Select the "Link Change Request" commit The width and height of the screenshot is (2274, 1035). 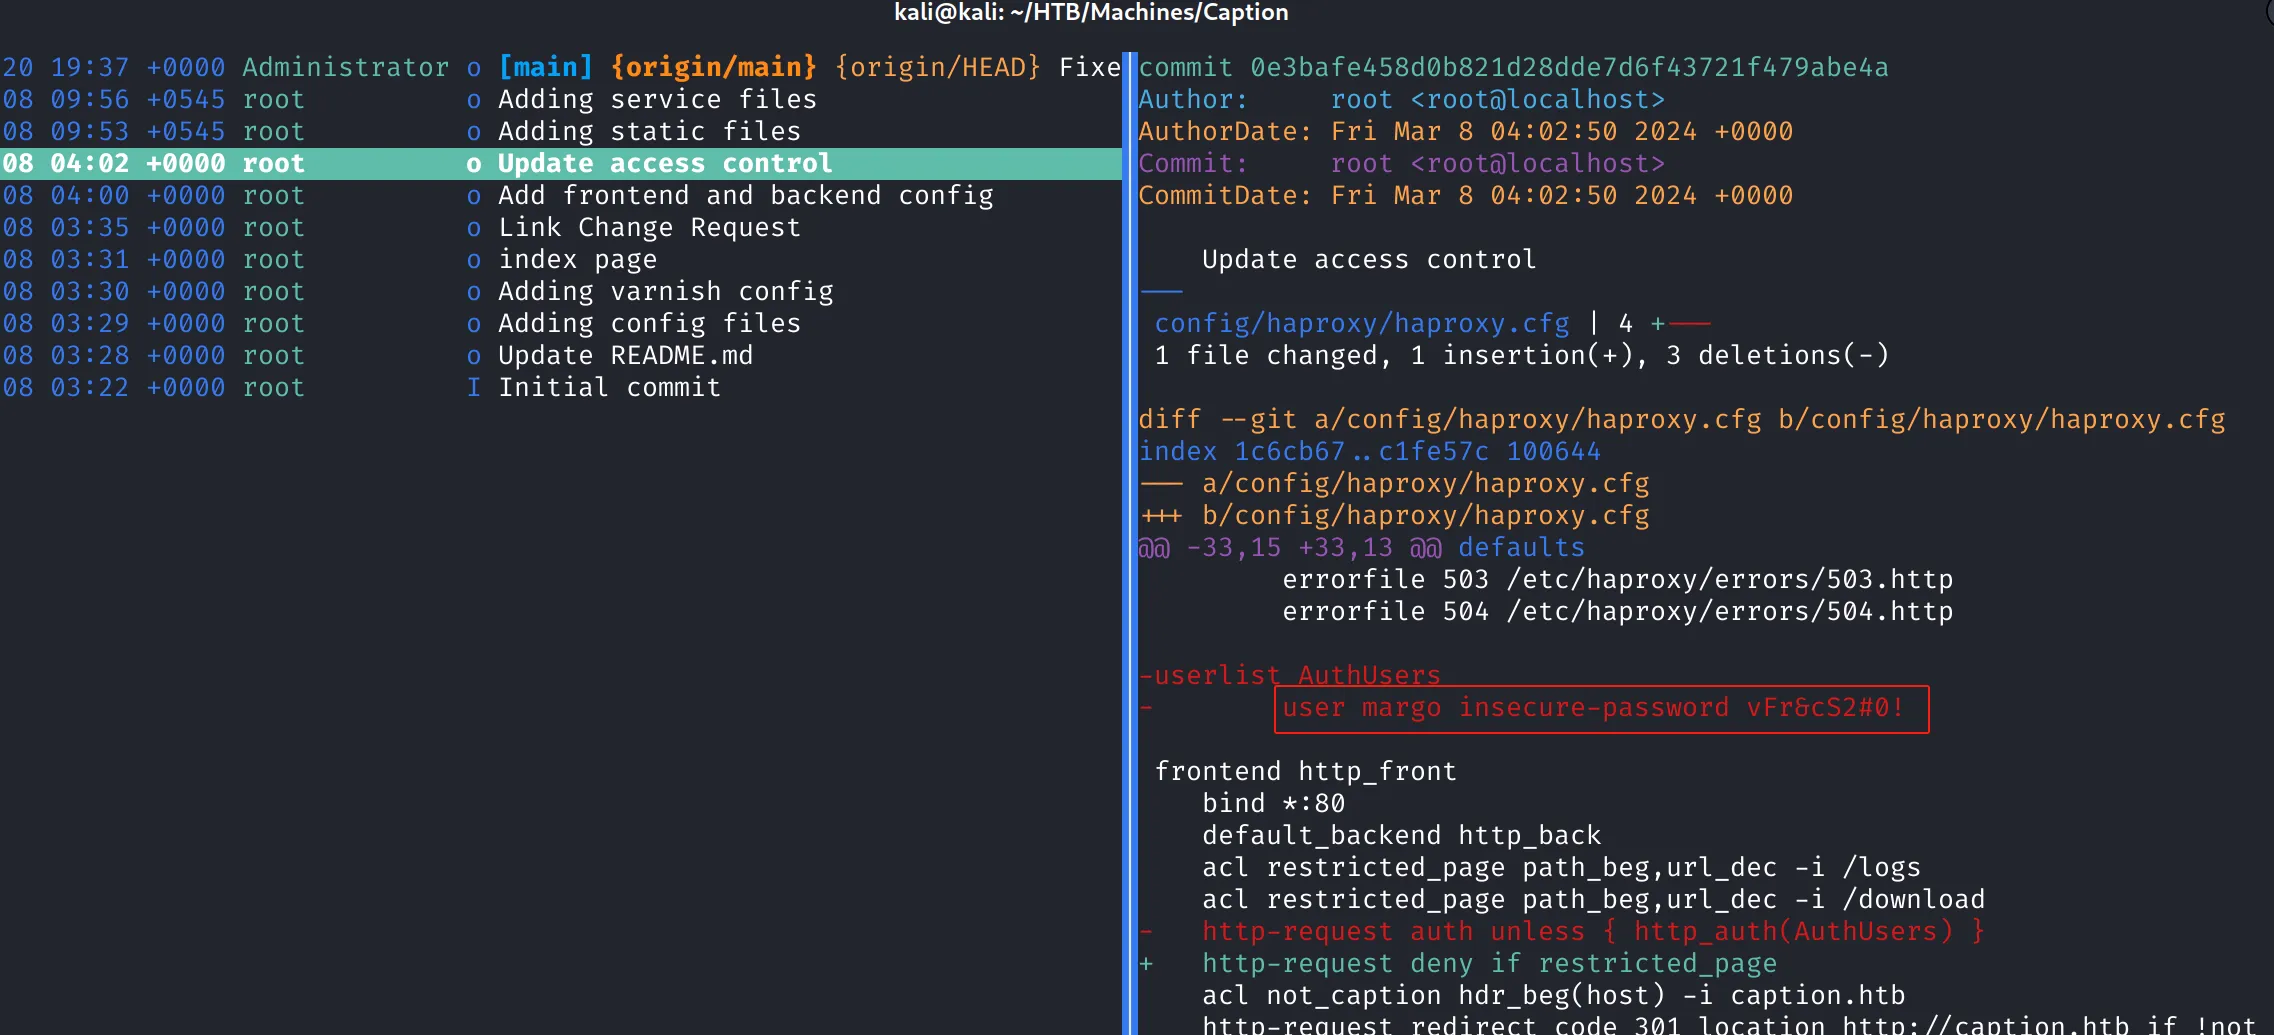coord(560,227)
